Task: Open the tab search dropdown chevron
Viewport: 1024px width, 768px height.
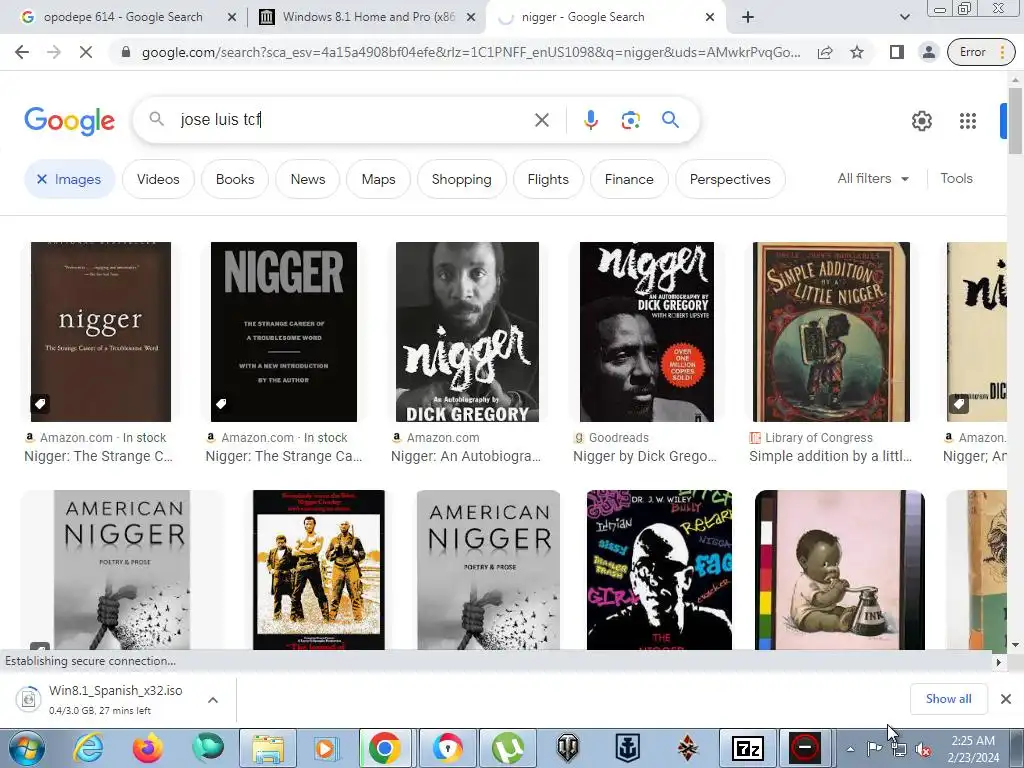Action: point(904,17)
